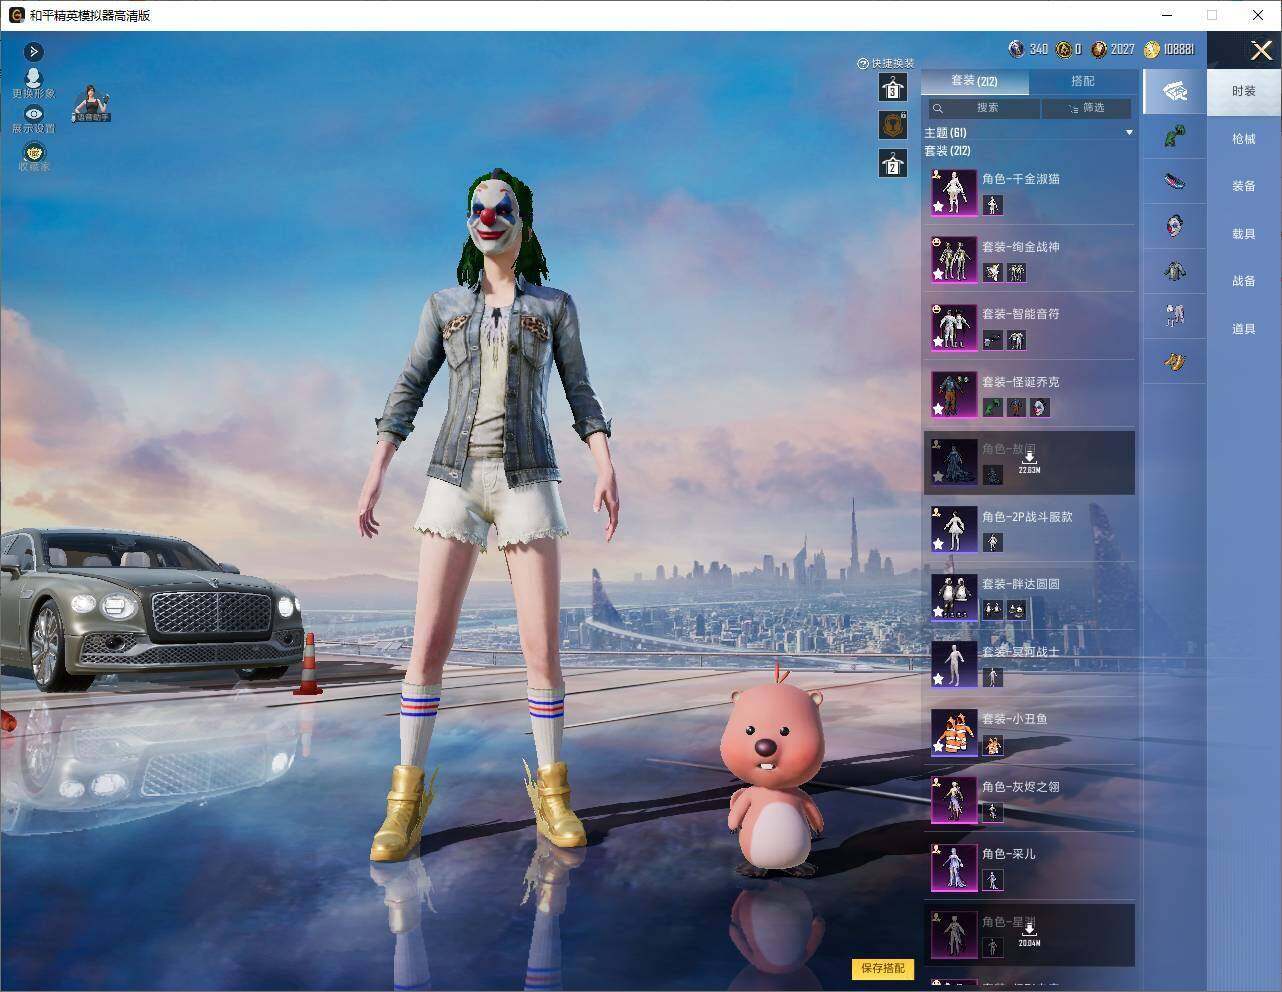Select wardrobe preset hanger number 3
The width and height of the screenshot is (1282, 992).
(893, 87)
